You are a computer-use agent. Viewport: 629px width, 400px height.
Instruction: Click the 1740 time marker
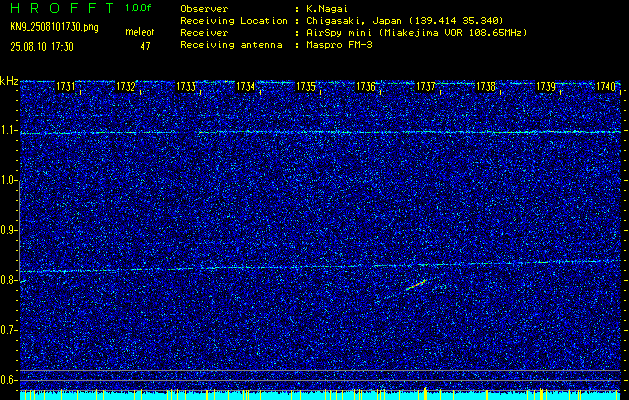(x=606, y=86)
